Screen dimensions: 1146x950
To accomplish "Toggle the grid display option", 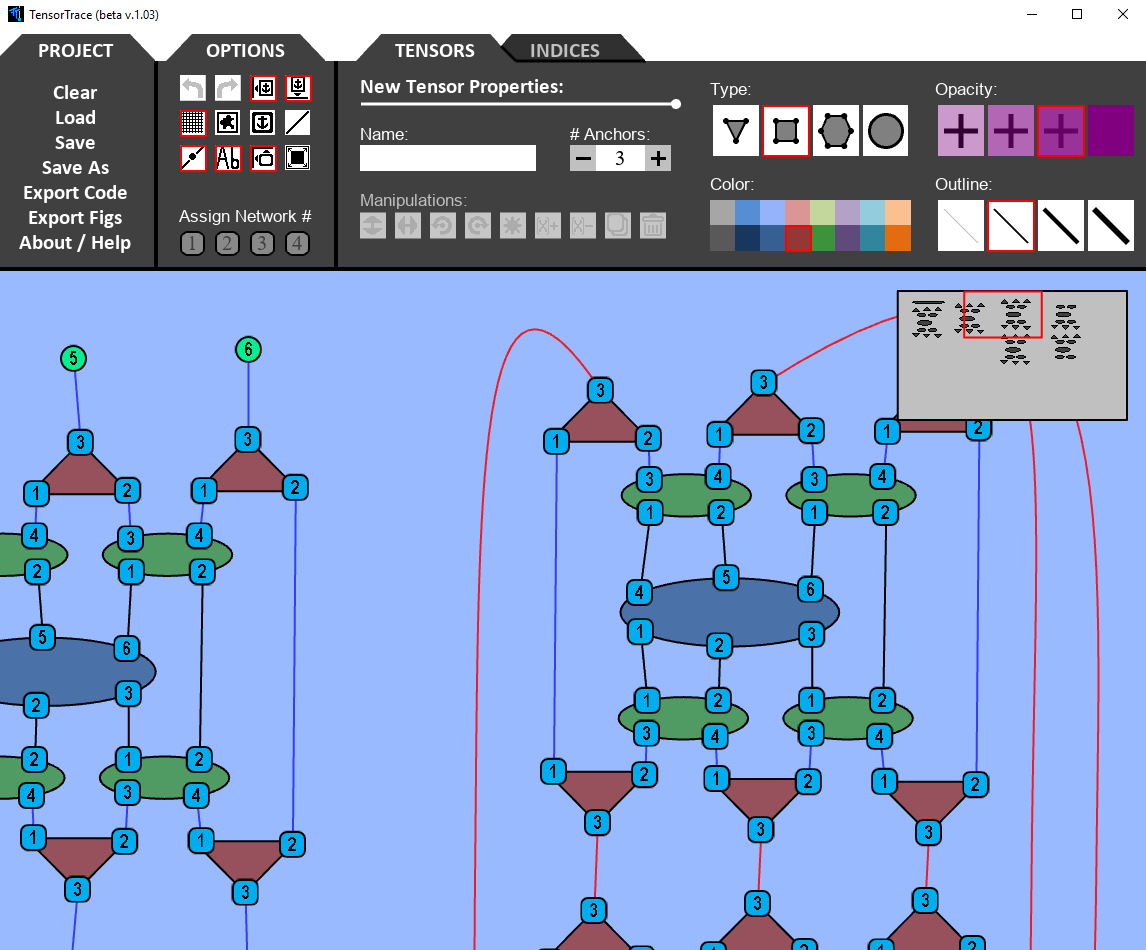I will pos(193,122).
